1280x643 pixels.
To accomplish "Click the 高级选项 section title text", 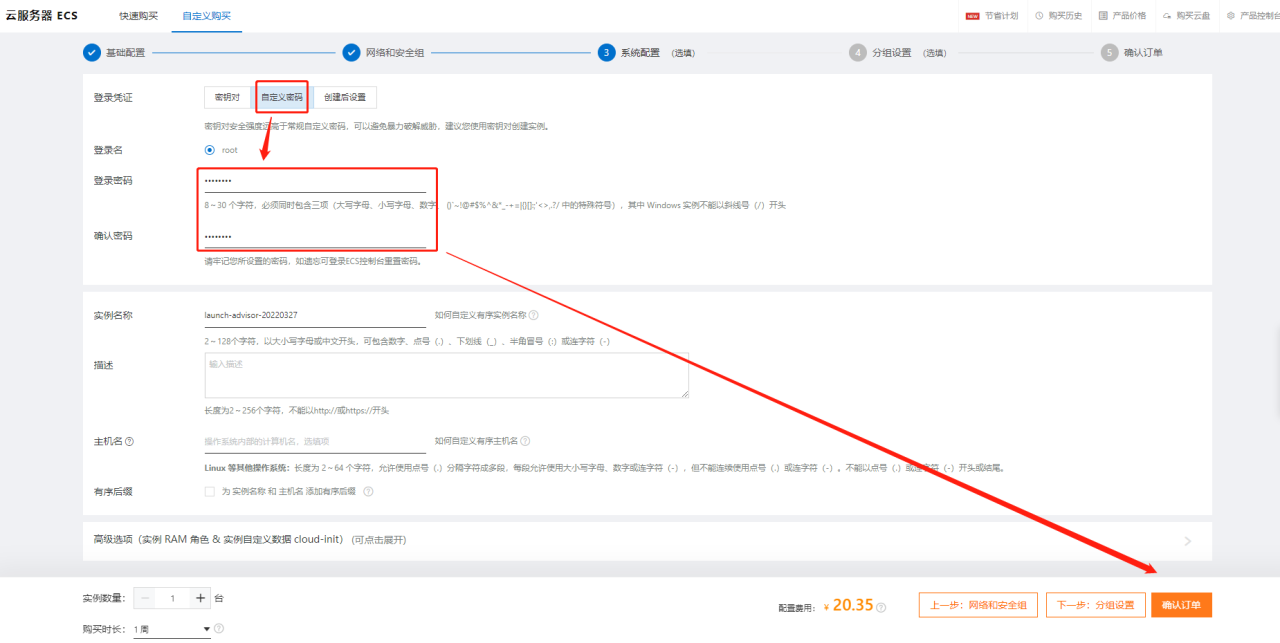I will coord(249,540).
